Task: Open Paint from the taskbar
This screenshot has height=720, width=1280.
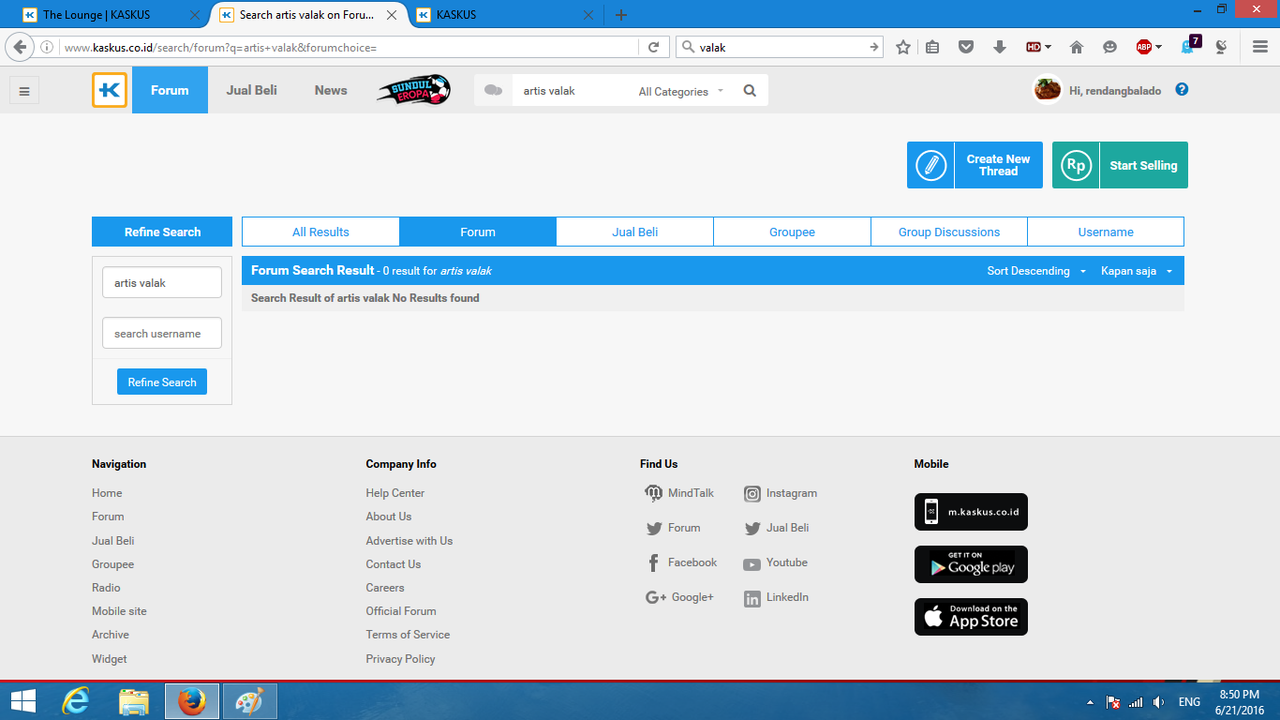Action: click(249, 701)
